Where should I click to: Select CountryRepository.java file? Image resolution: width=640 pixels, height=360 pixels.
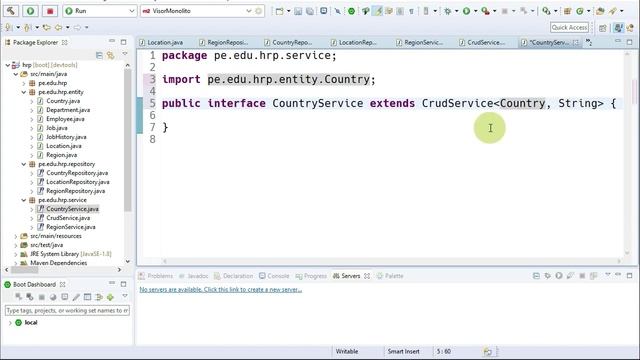tap(77, 173)
